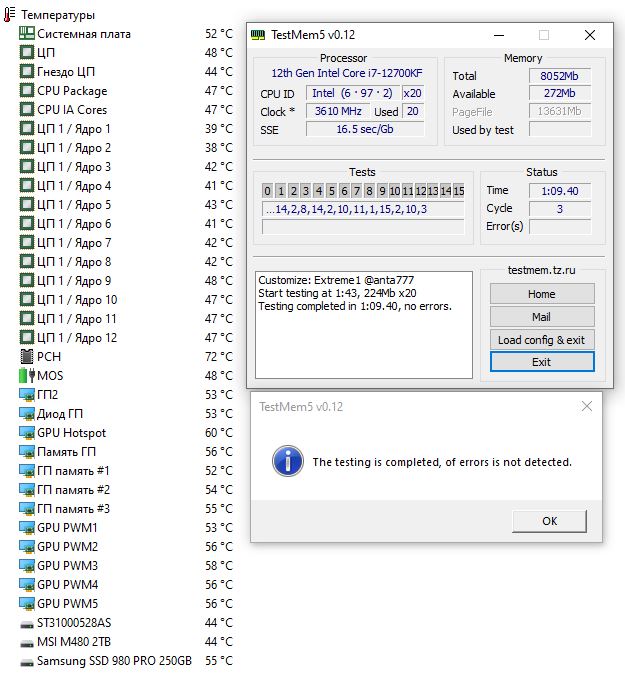This screenshot has height=677, width=625.
Task: Click the thermometer icon next to Температуры
Action: [x=9, y=14]
